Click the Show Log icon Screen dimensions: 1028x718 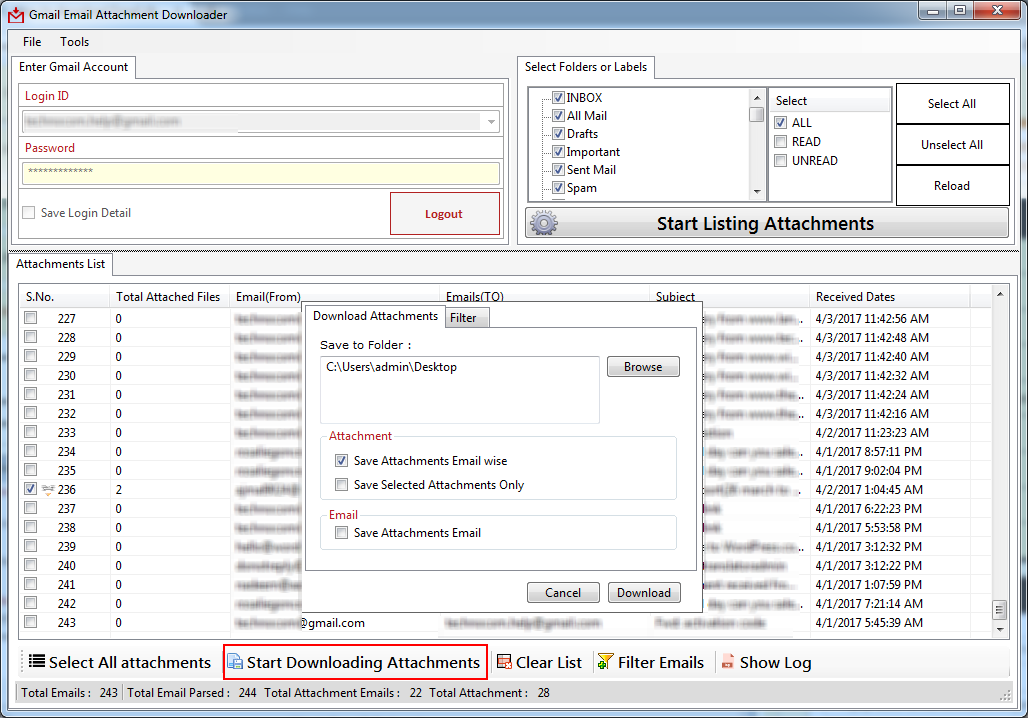point(727,662)
